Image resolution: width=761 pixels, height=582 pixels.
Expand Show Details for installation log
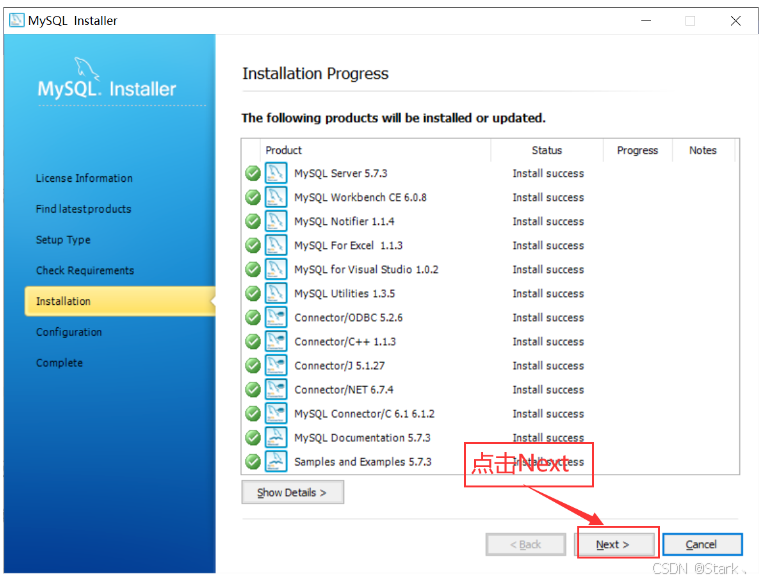292,492
